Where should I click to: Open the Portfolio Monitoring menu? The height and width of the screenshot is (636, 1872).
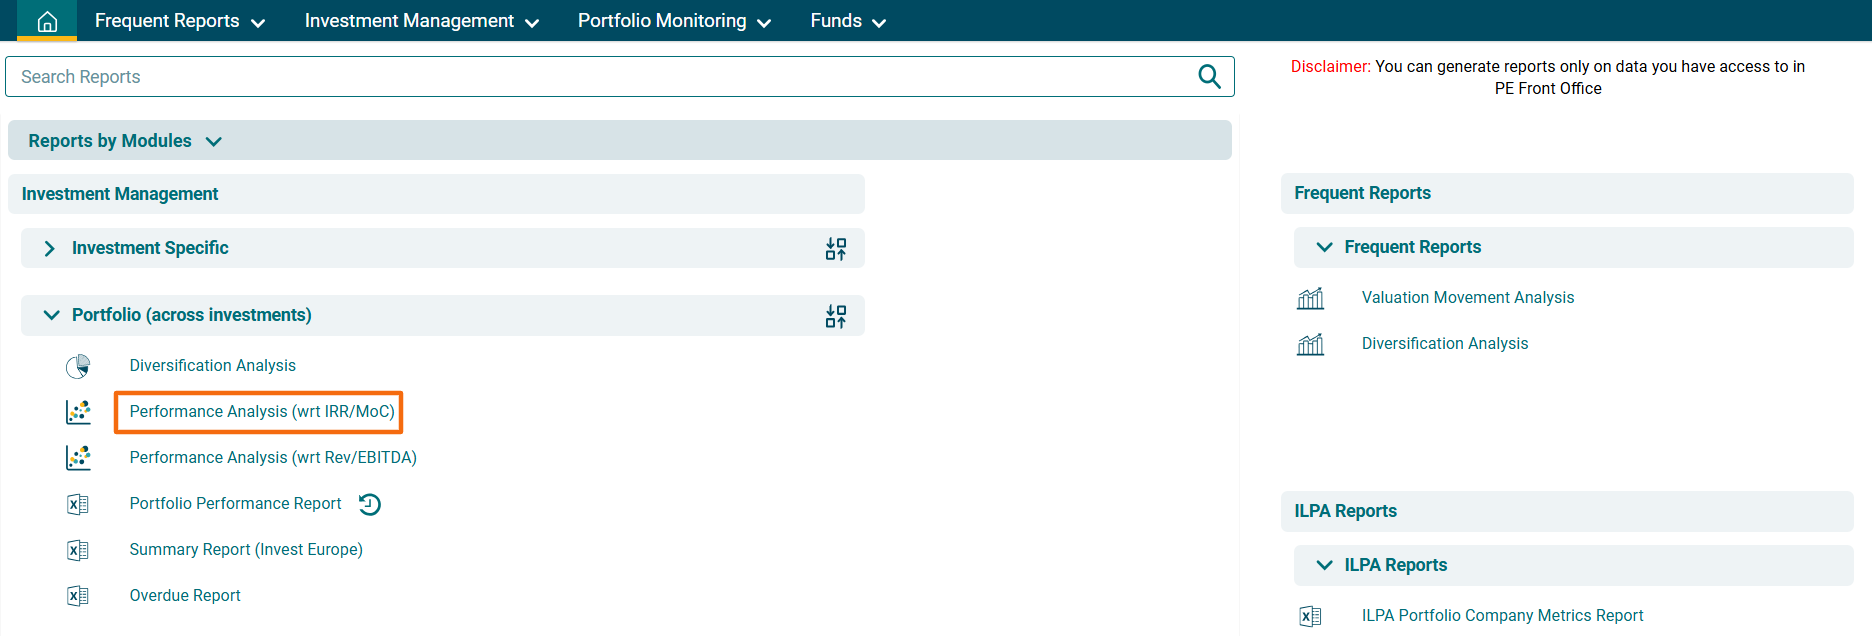click(674, 21)
